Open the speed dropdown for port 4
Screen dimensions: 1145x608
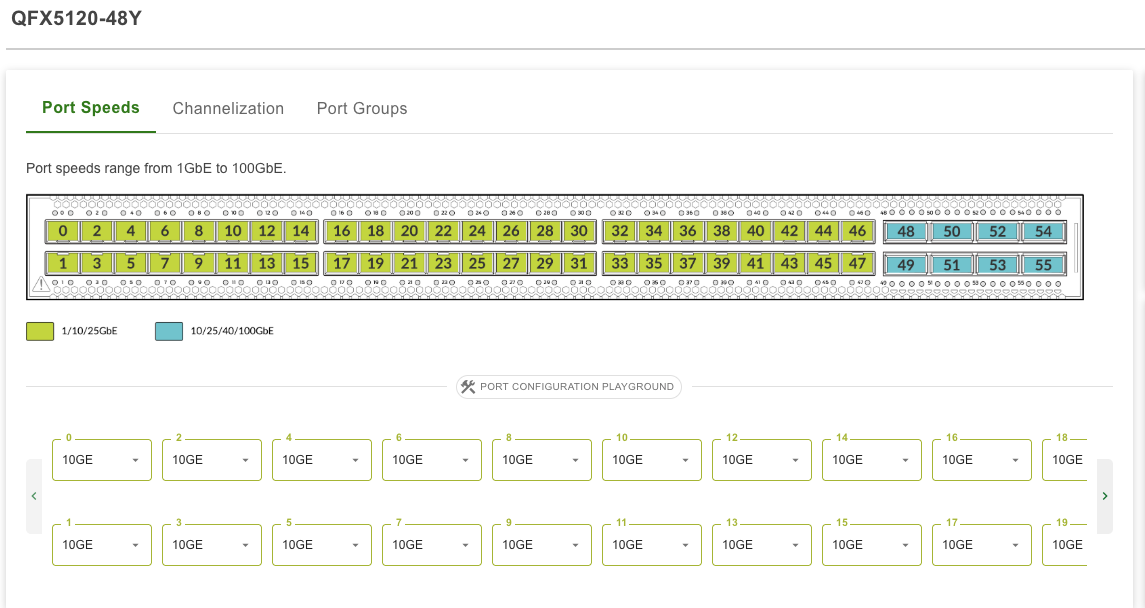point(322,460)
